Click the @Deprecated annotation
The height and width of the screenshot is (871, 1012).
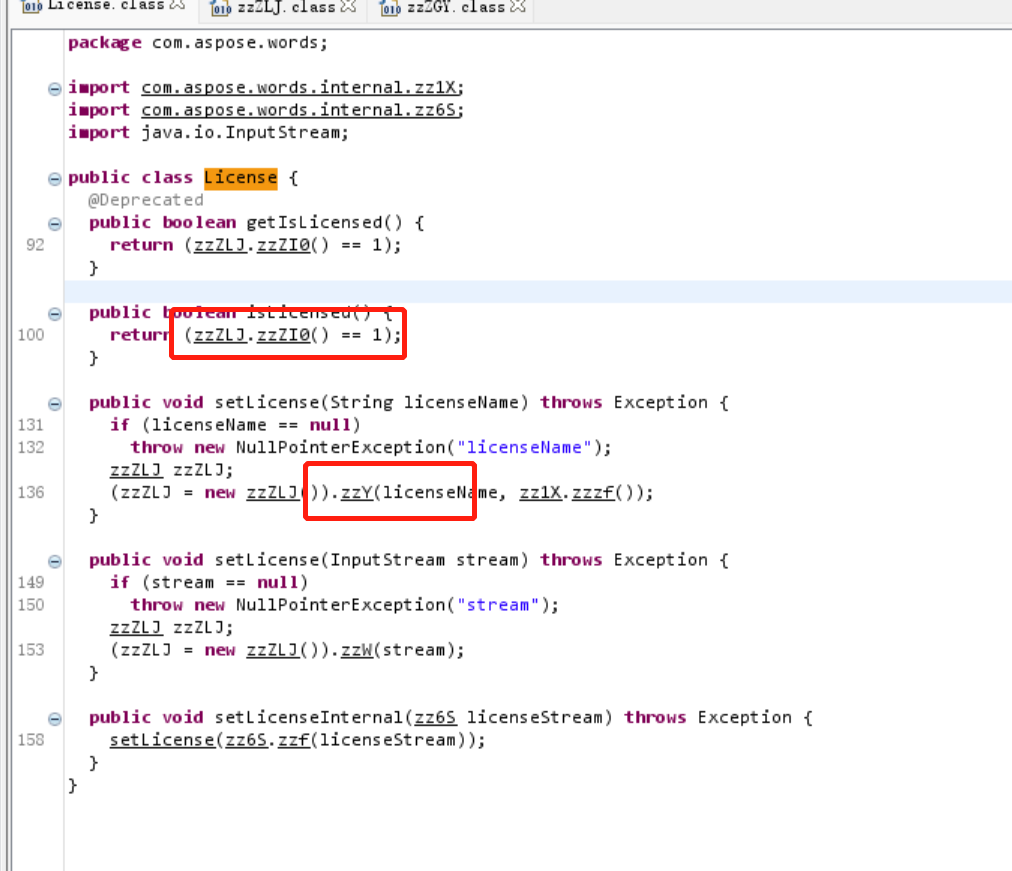pyautogui.click(x=146, y=200)
